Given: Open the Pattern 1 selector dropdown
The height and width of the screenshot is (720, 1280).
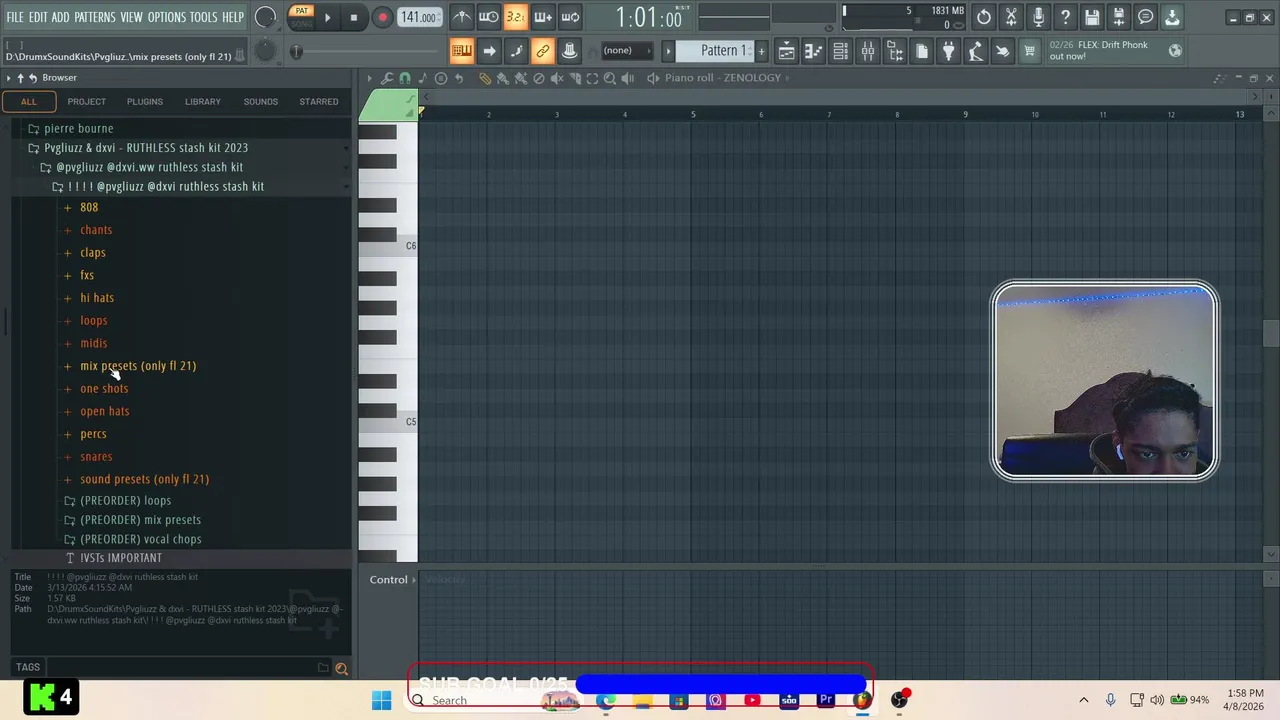Looking at the screenshot, I should (x=716, y=51).
